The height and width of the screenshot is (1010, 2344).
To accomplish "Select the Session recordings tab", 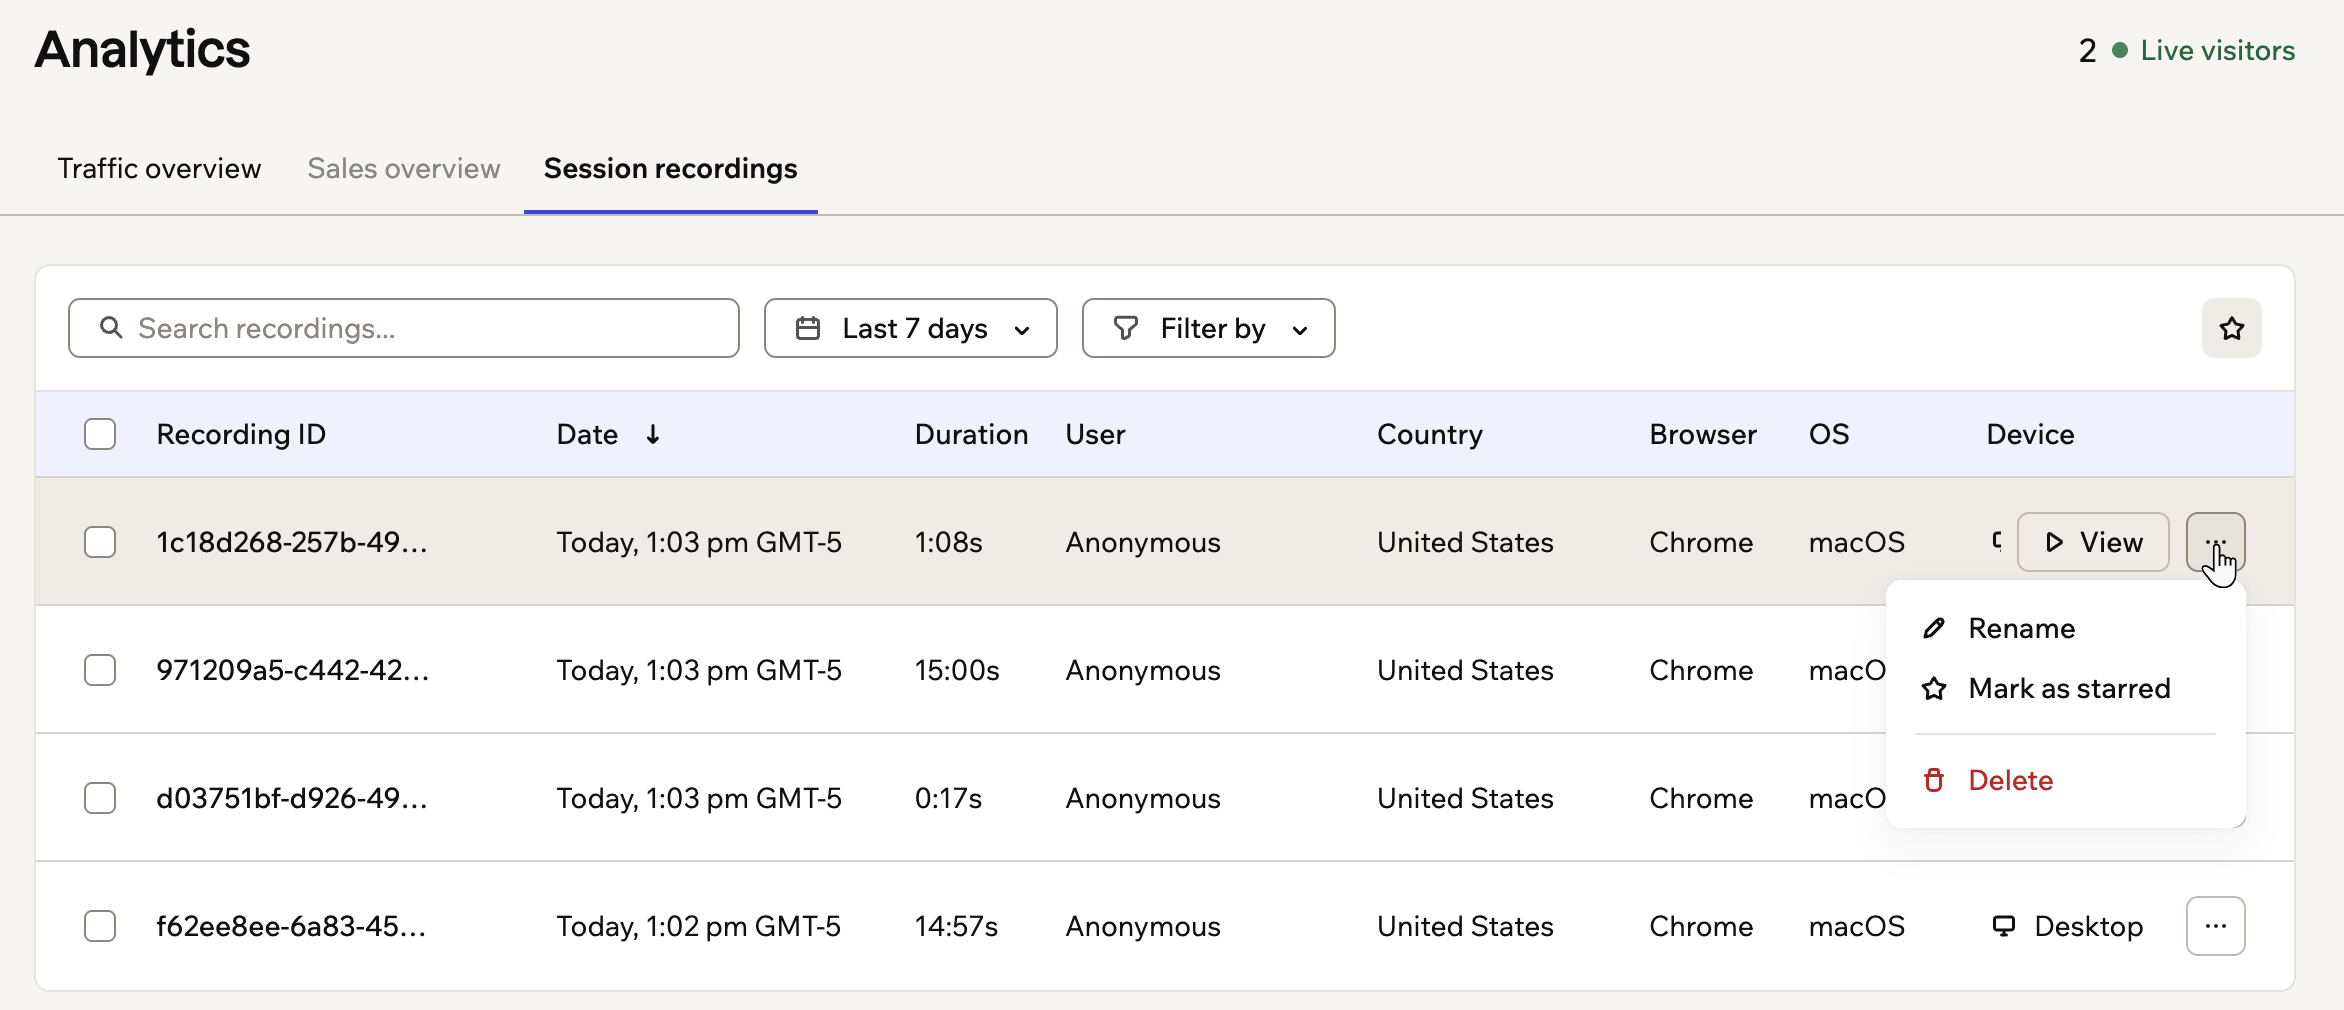I will click(670, 168).
